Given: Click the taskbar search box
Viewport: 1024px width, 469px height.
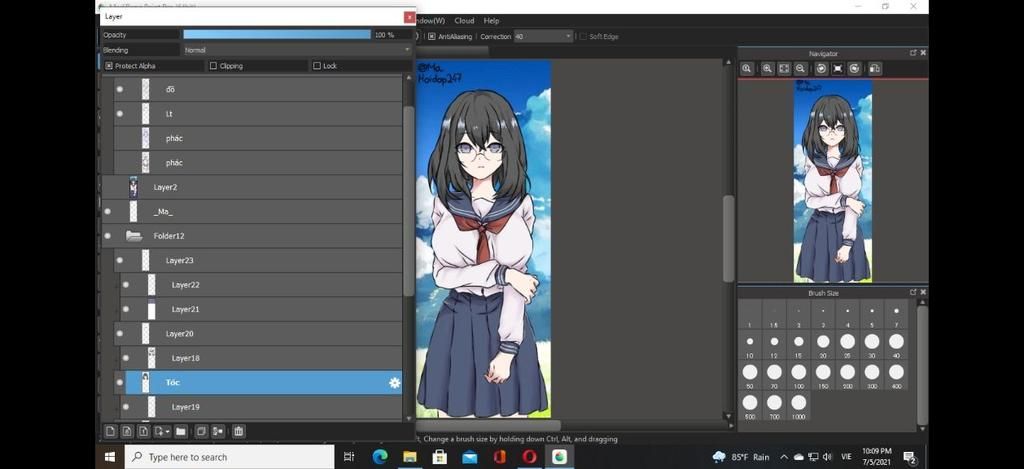Looking at the screenshot, I should pos(229,457).
